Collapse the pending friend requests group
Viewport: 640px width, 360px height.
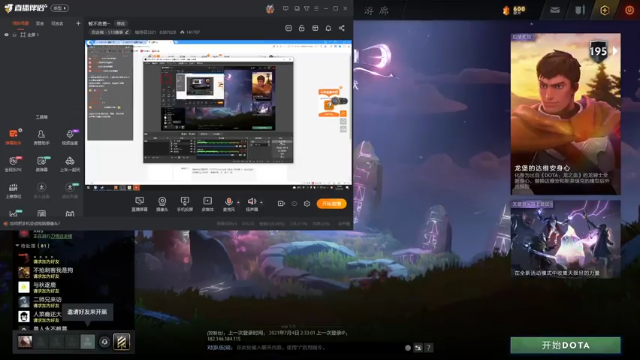17,246
